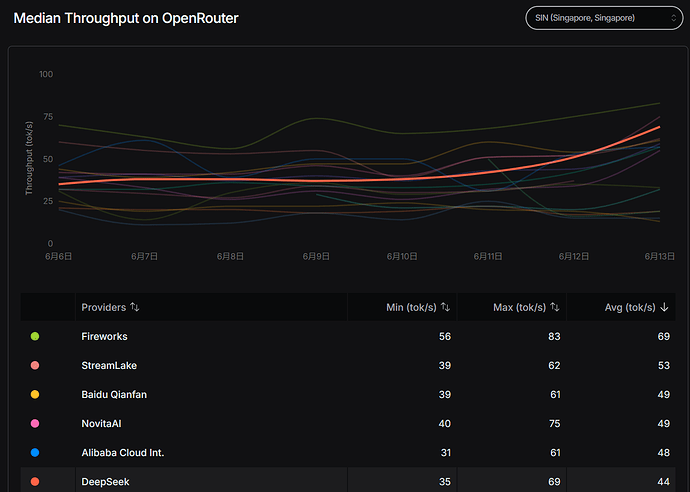Click the Max (tok/s) header label

click(x=519, y=307)
